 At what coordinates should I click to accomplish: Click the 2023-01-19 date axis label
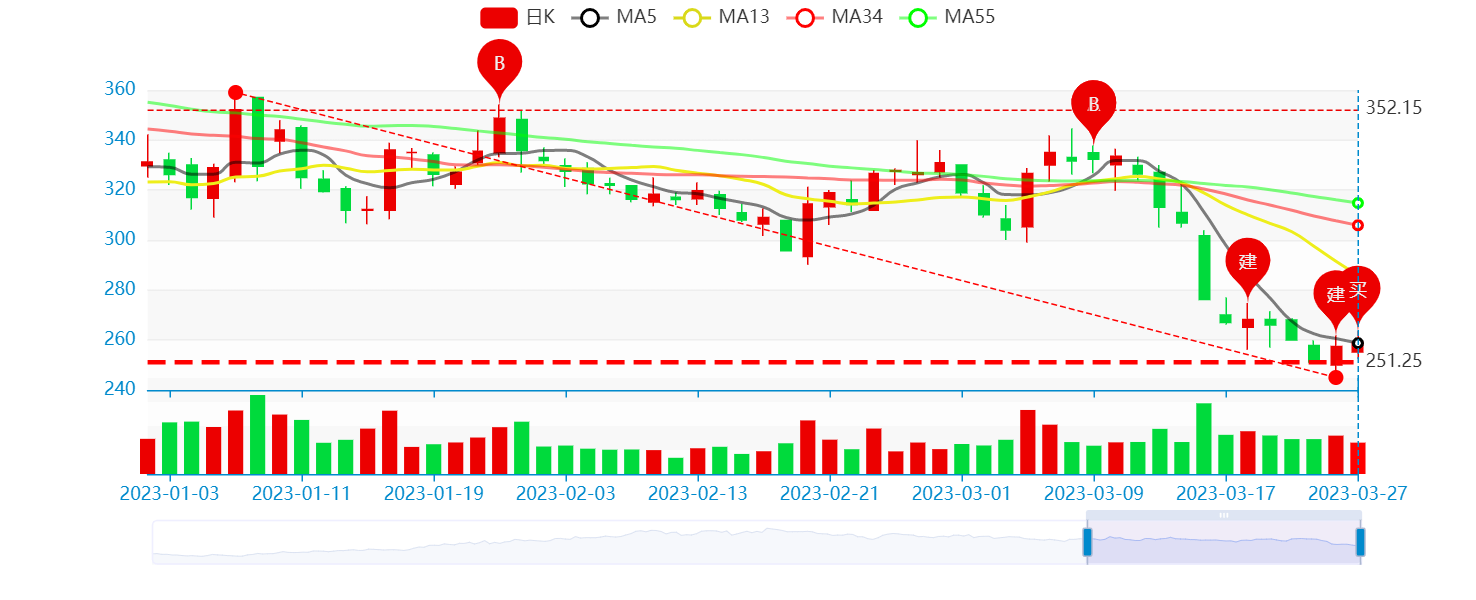pos(434,493)
